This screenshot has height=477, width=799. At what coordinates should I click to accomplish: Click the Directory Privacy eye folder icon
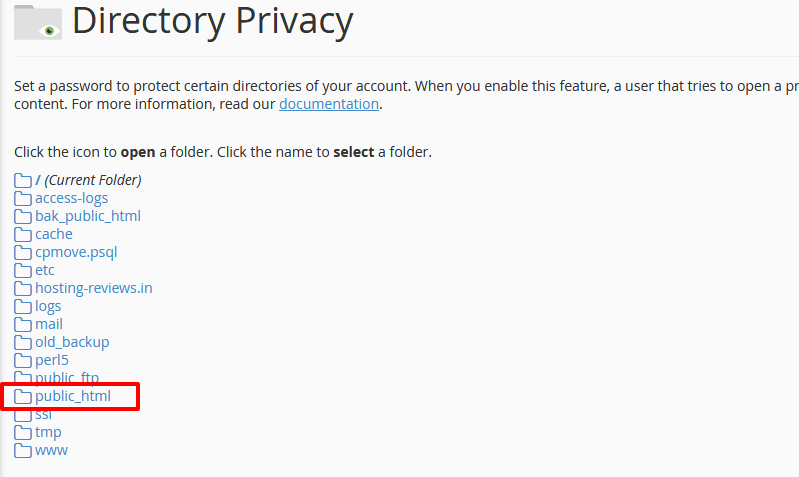point(38,22)
